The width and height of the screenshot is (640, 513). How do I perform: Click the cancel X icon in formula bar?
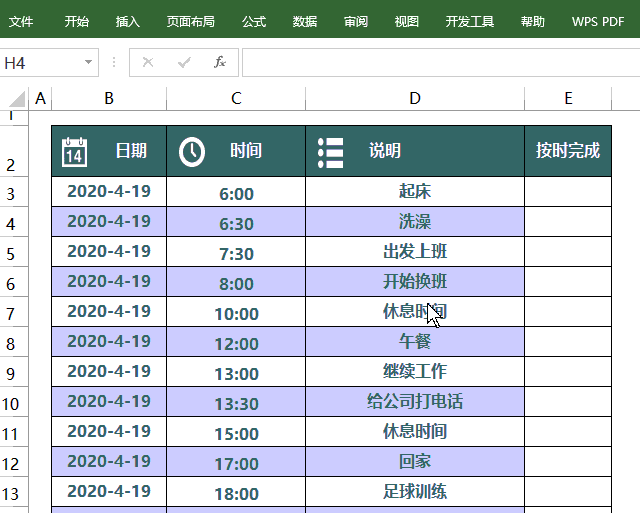pyautogui.click(x=148, y=62)
